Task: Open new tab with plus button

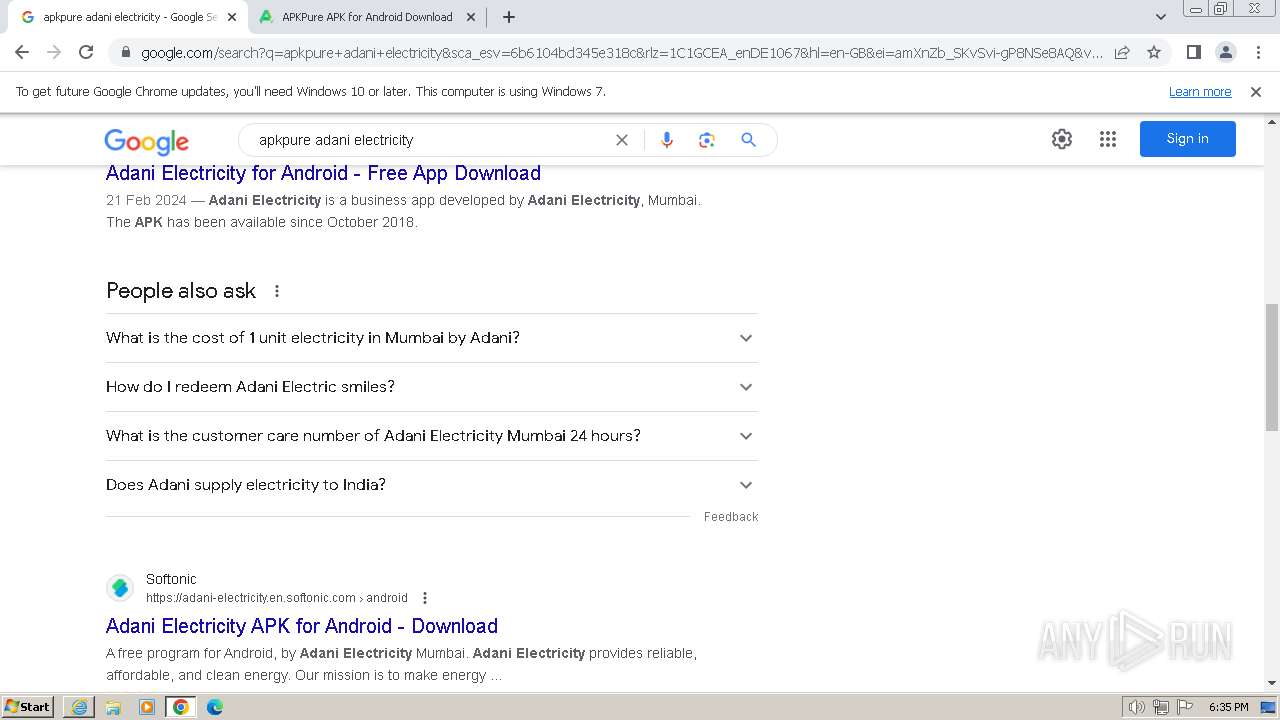Action: 509,17
